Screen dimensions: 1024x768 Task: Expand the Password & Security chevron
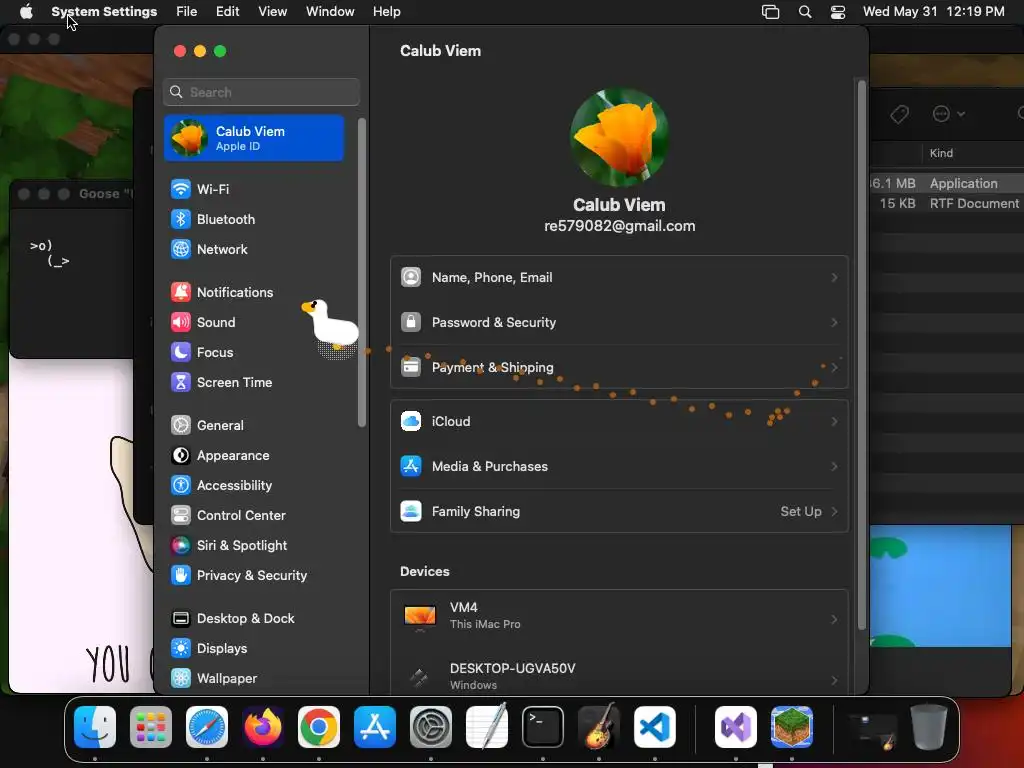click(834, 322)
